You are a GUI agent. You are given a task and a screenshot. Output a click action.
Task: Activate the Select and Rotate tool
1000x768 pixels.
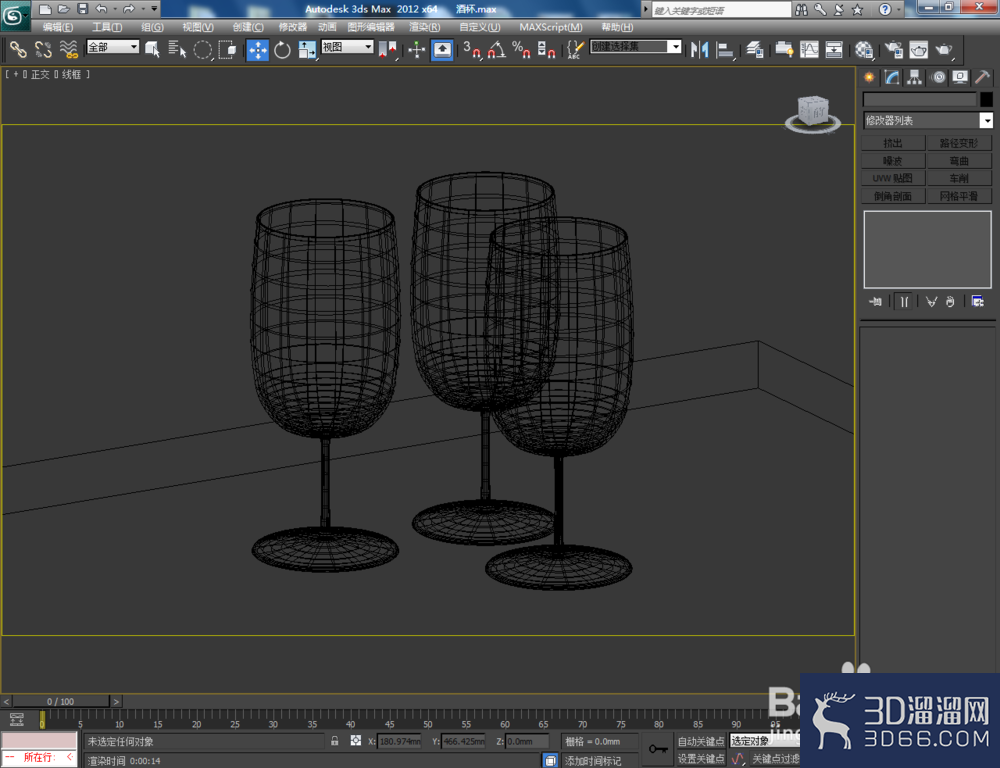282,50
